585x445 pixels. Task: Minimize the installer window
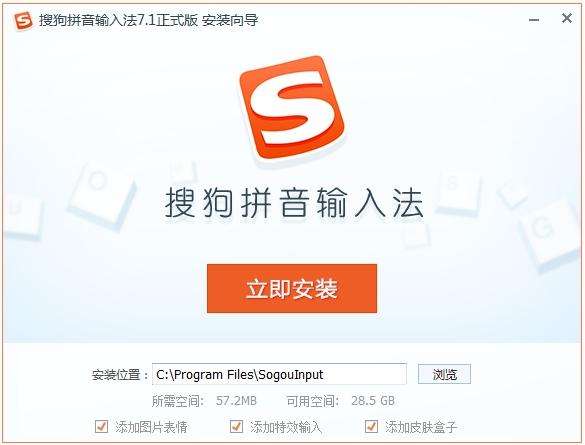534,19
